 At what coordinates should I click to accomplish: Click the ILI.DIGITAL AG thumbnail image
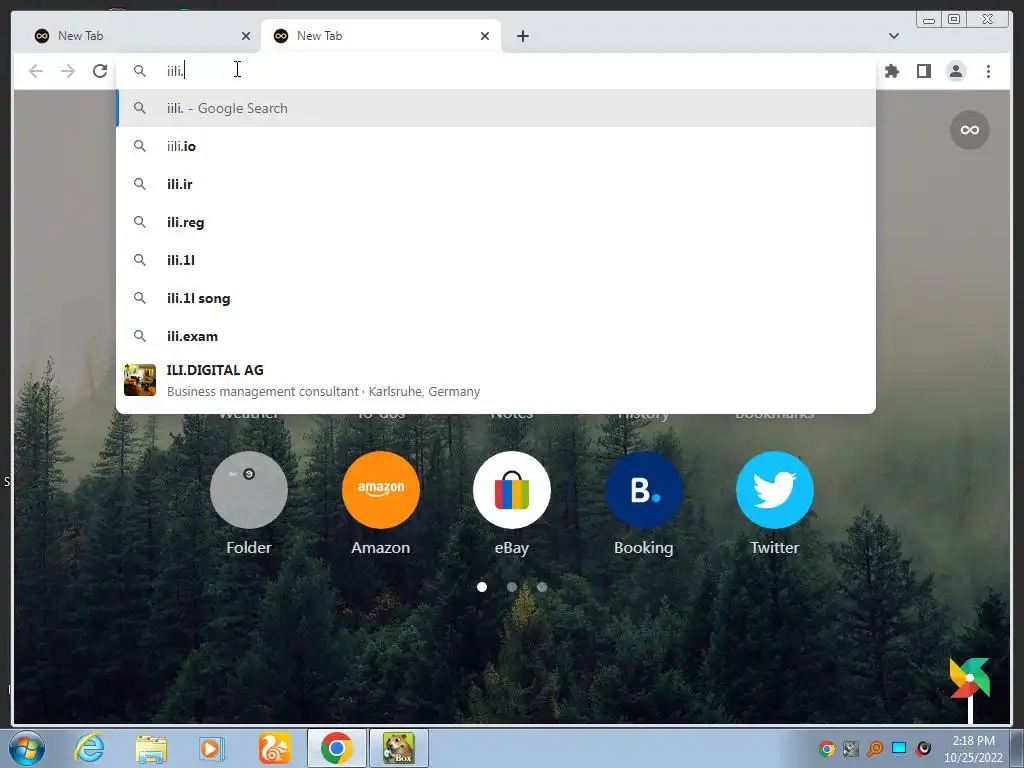coord(140,380)
